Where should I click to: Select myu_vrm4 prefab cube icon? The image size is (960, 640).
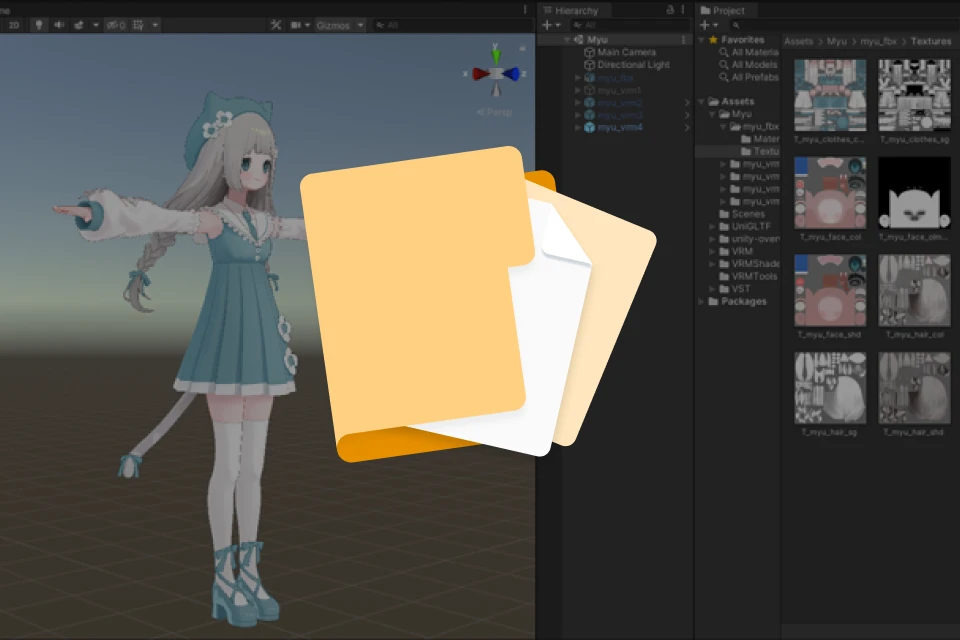pos(590,127)
